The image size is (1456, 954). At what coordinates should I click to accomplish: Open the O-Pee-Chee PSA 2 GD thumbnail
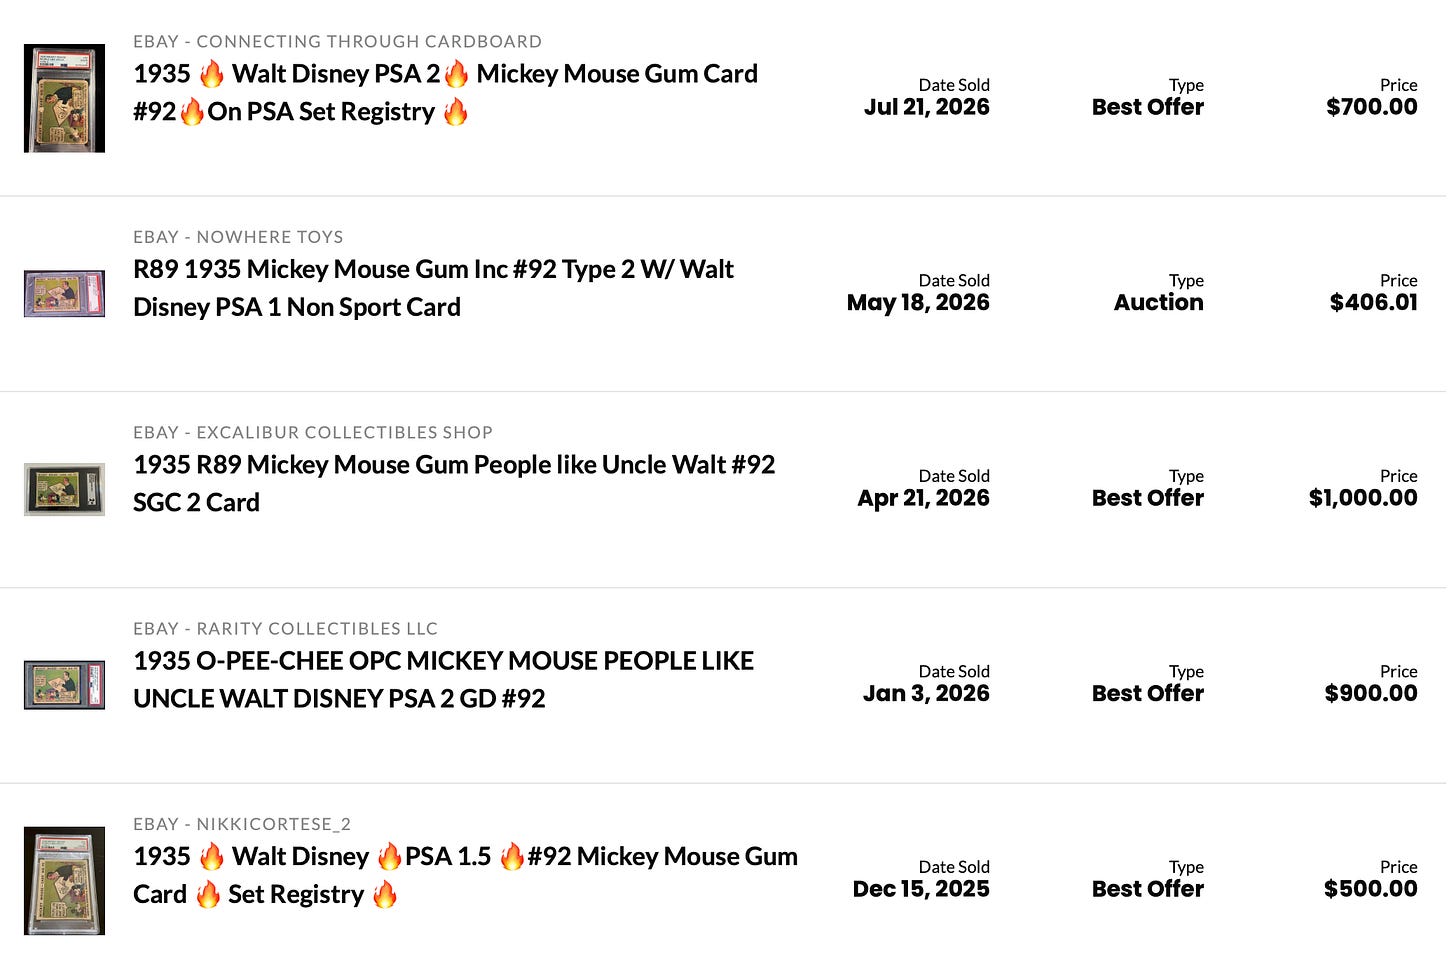64,685
